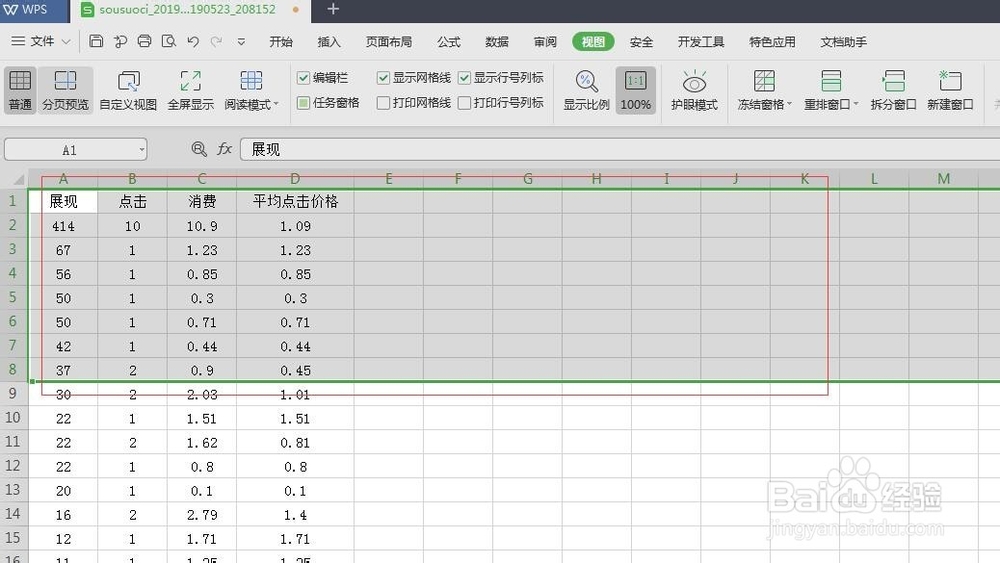Open Custom Views (自定义视图)
The image size is (1000, 563).
tap(128, 90)
